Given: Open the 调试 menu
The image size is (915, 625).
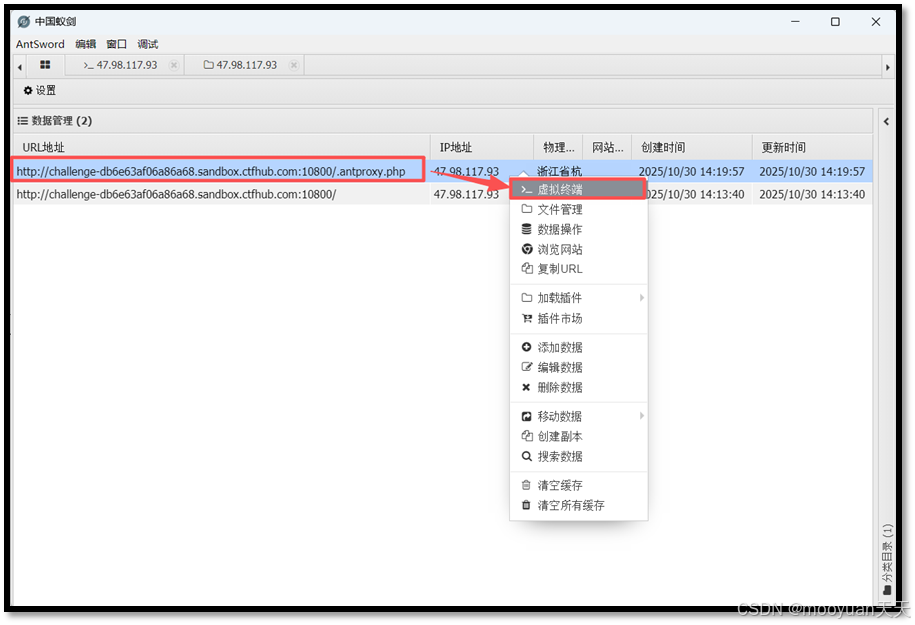Looking at the screenshot, I should 148,44.
